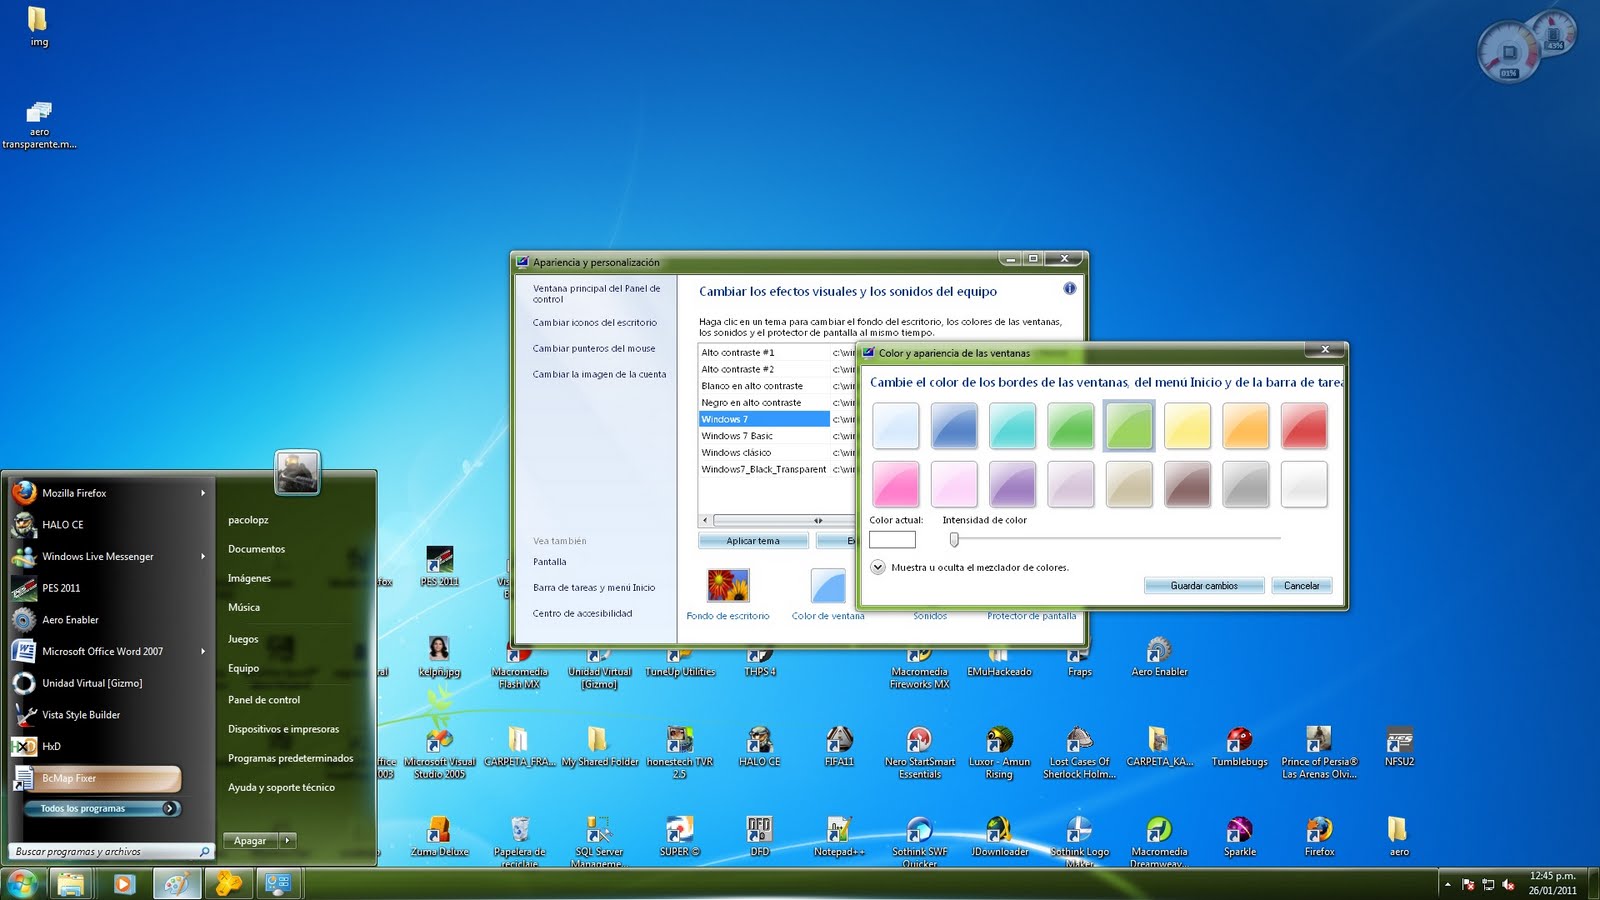Screen dimensions: 1600x900
Task: Click Aplicar tema button
Action: click(x=753, y=541)
